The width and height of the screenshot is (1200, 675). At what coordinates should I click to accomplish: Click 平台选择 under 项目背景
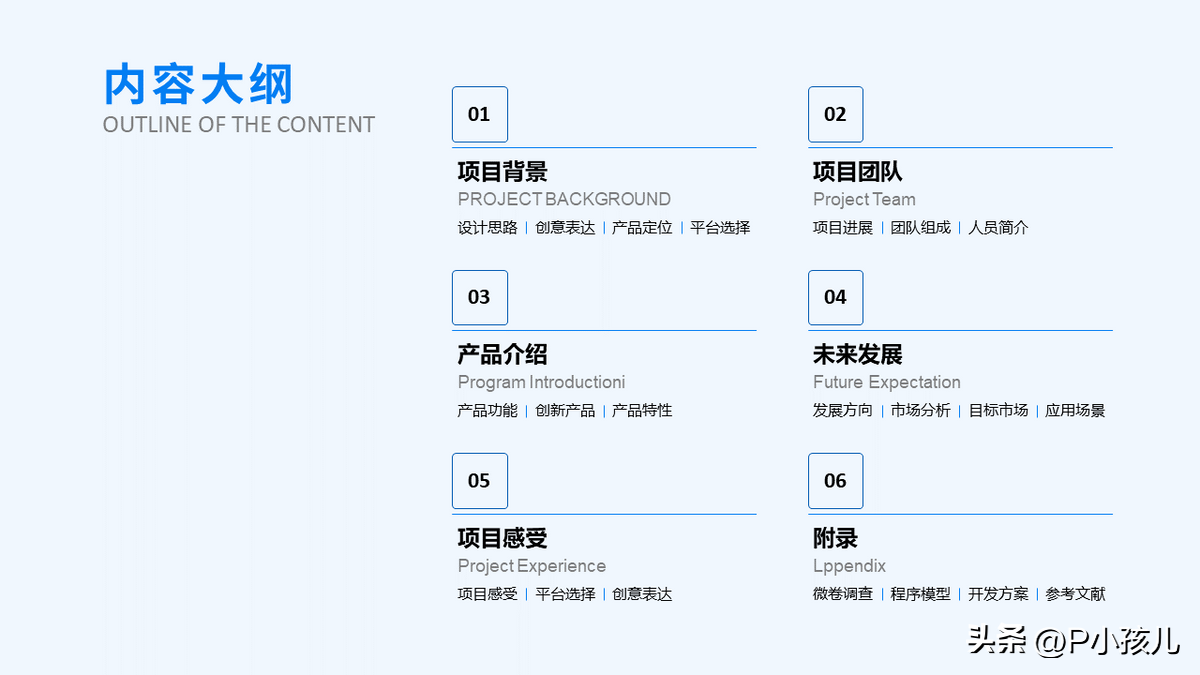click(x=720, y=227)
